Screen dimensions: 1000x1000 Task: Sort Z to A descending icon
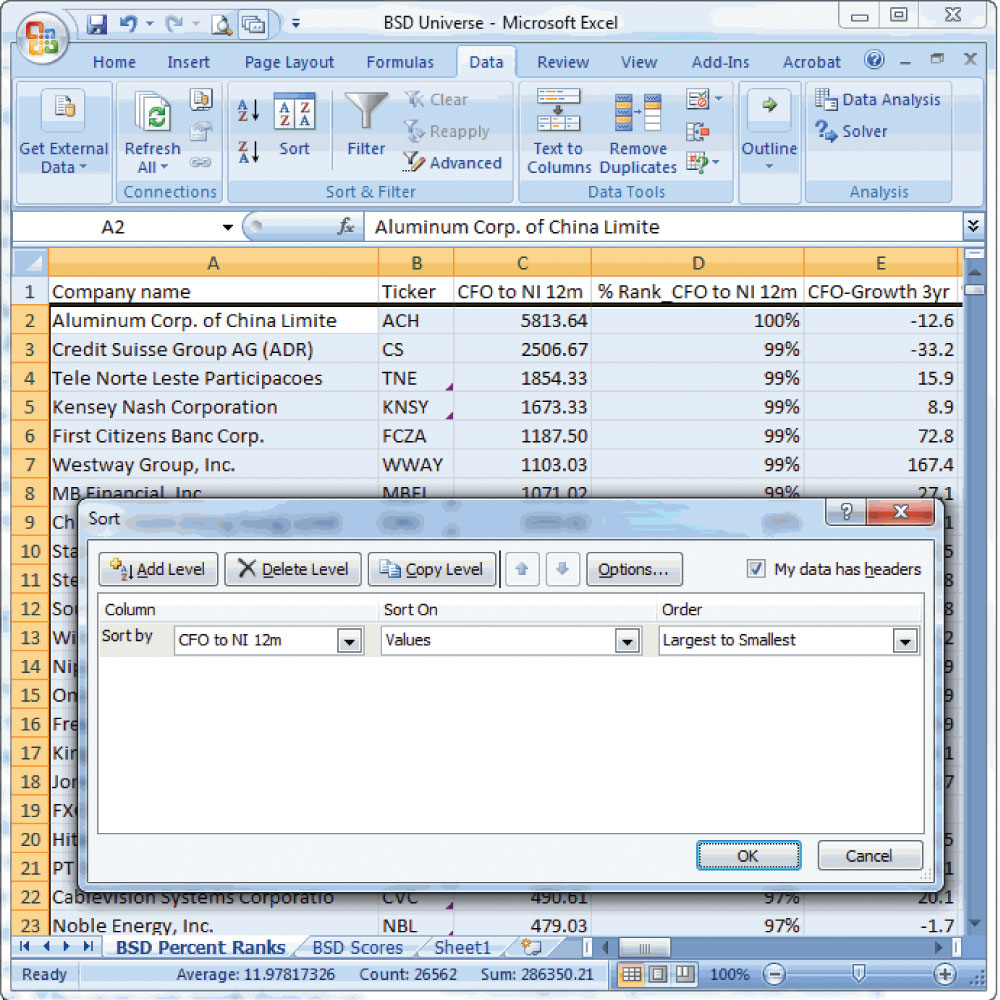tap(248, 152)
